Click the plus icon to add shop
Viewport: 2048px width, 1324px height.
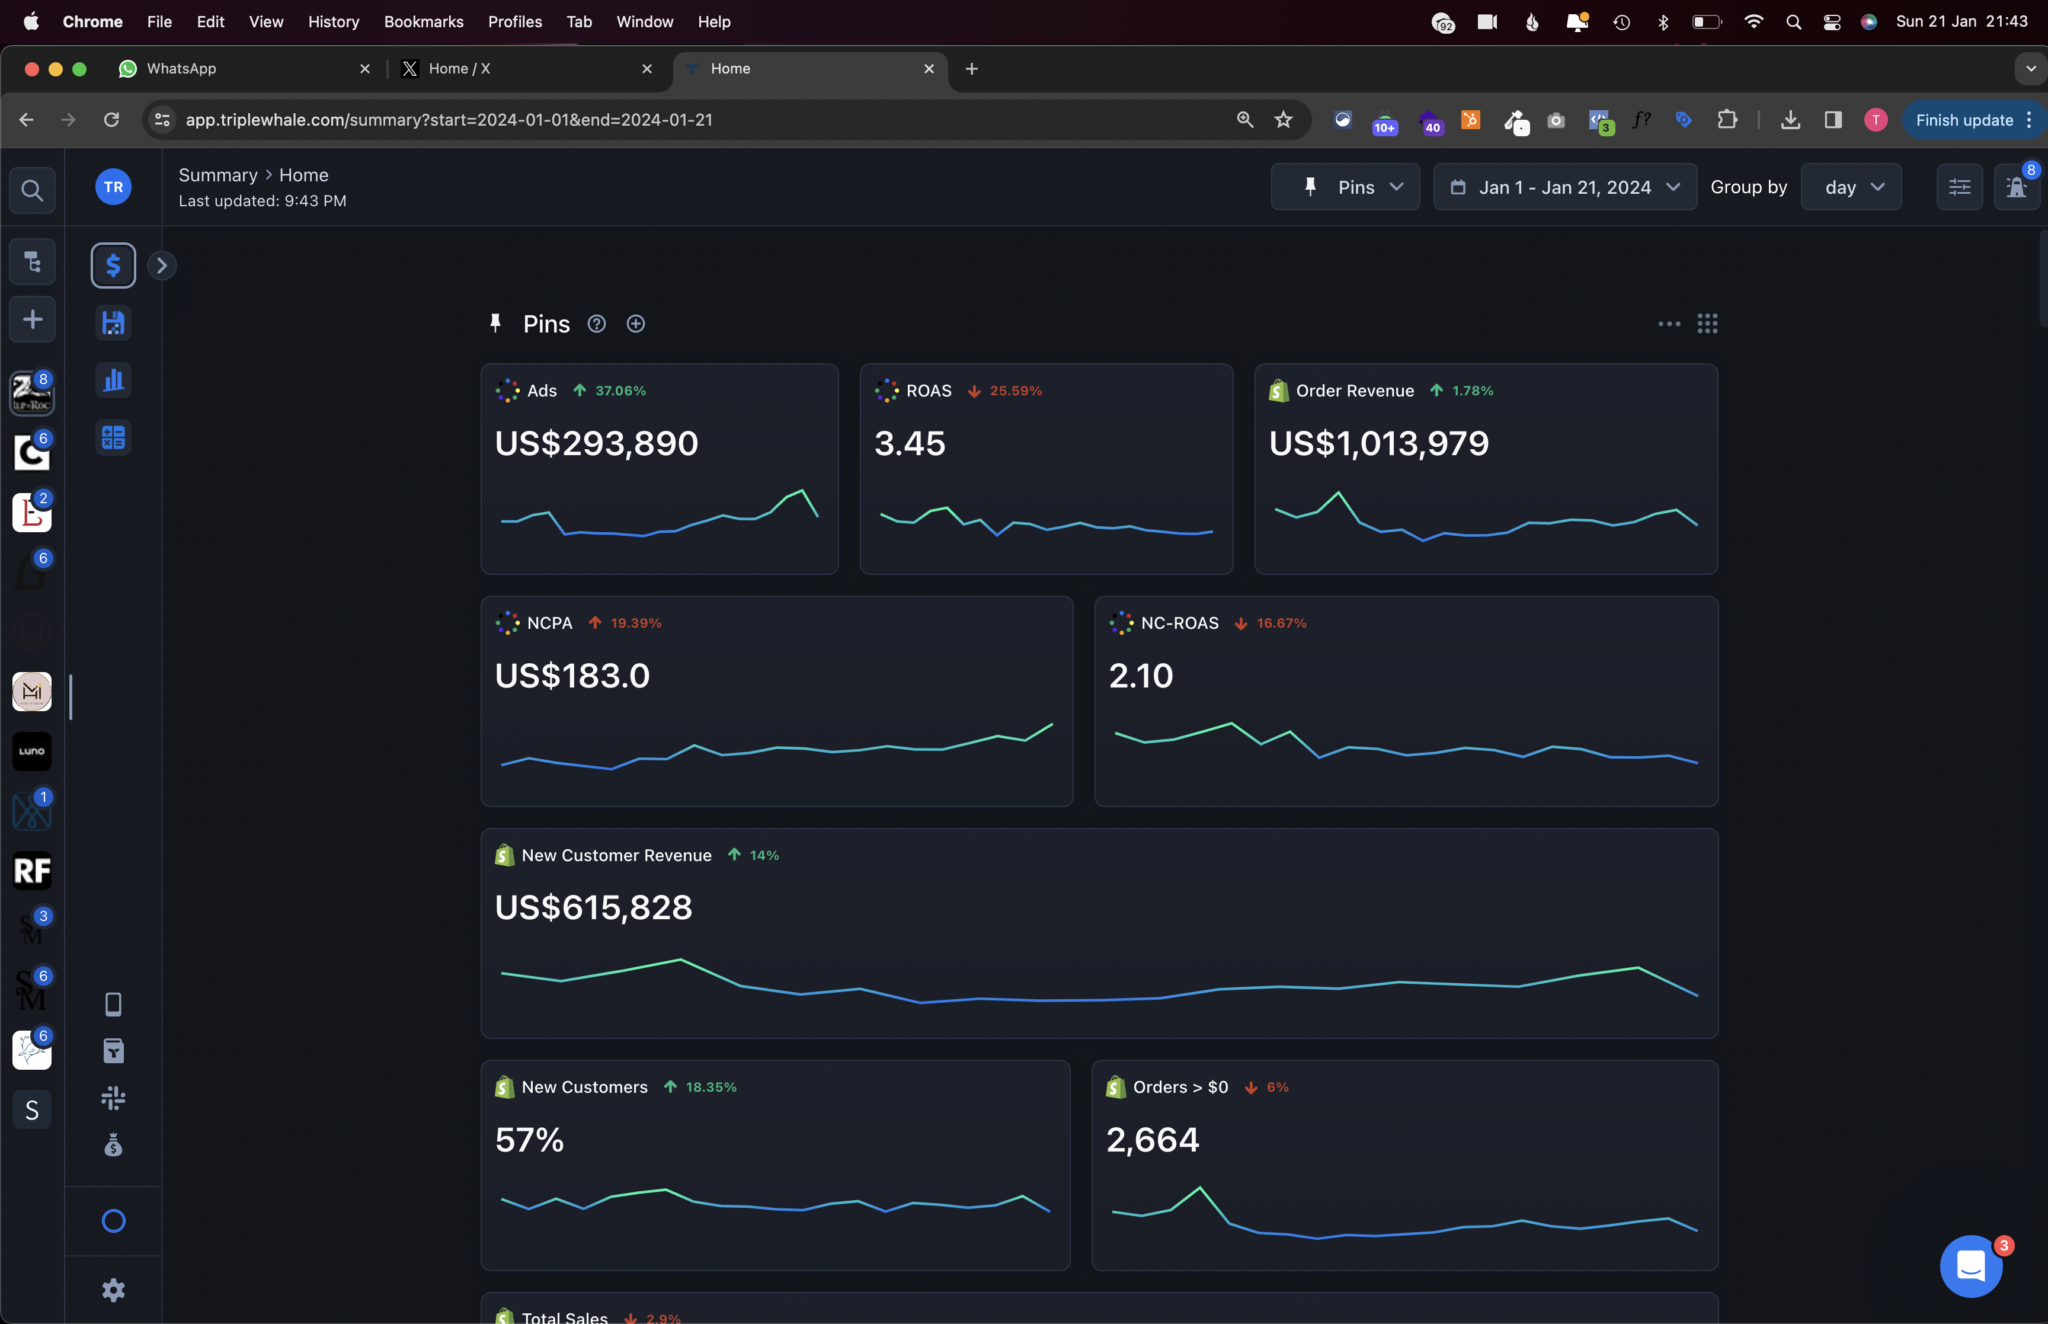click(x=32, y=319)
